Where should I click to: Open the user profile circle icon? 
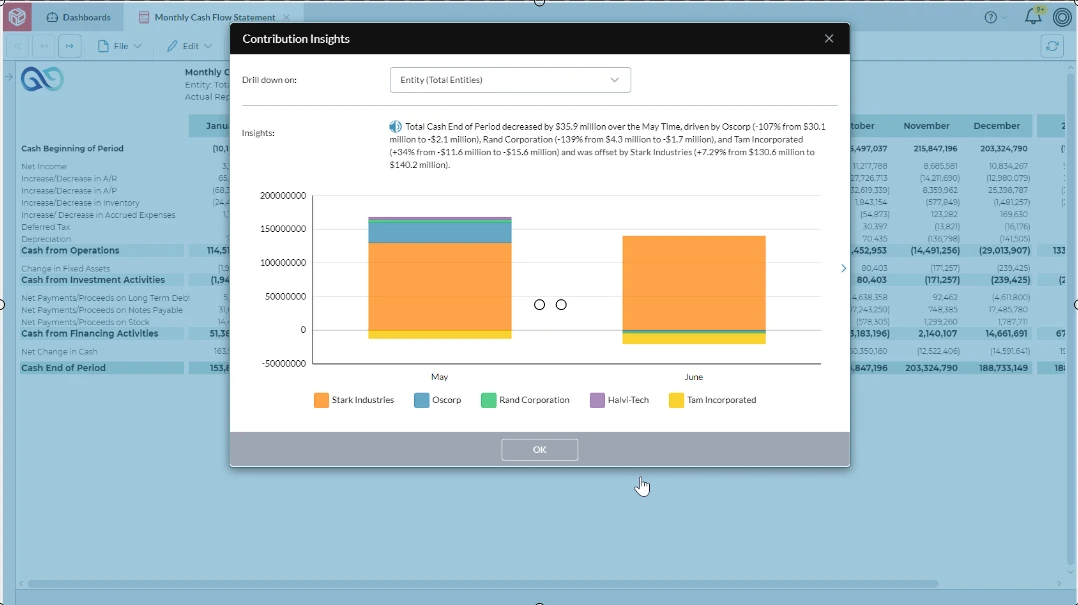click(x=1062, y=17)
